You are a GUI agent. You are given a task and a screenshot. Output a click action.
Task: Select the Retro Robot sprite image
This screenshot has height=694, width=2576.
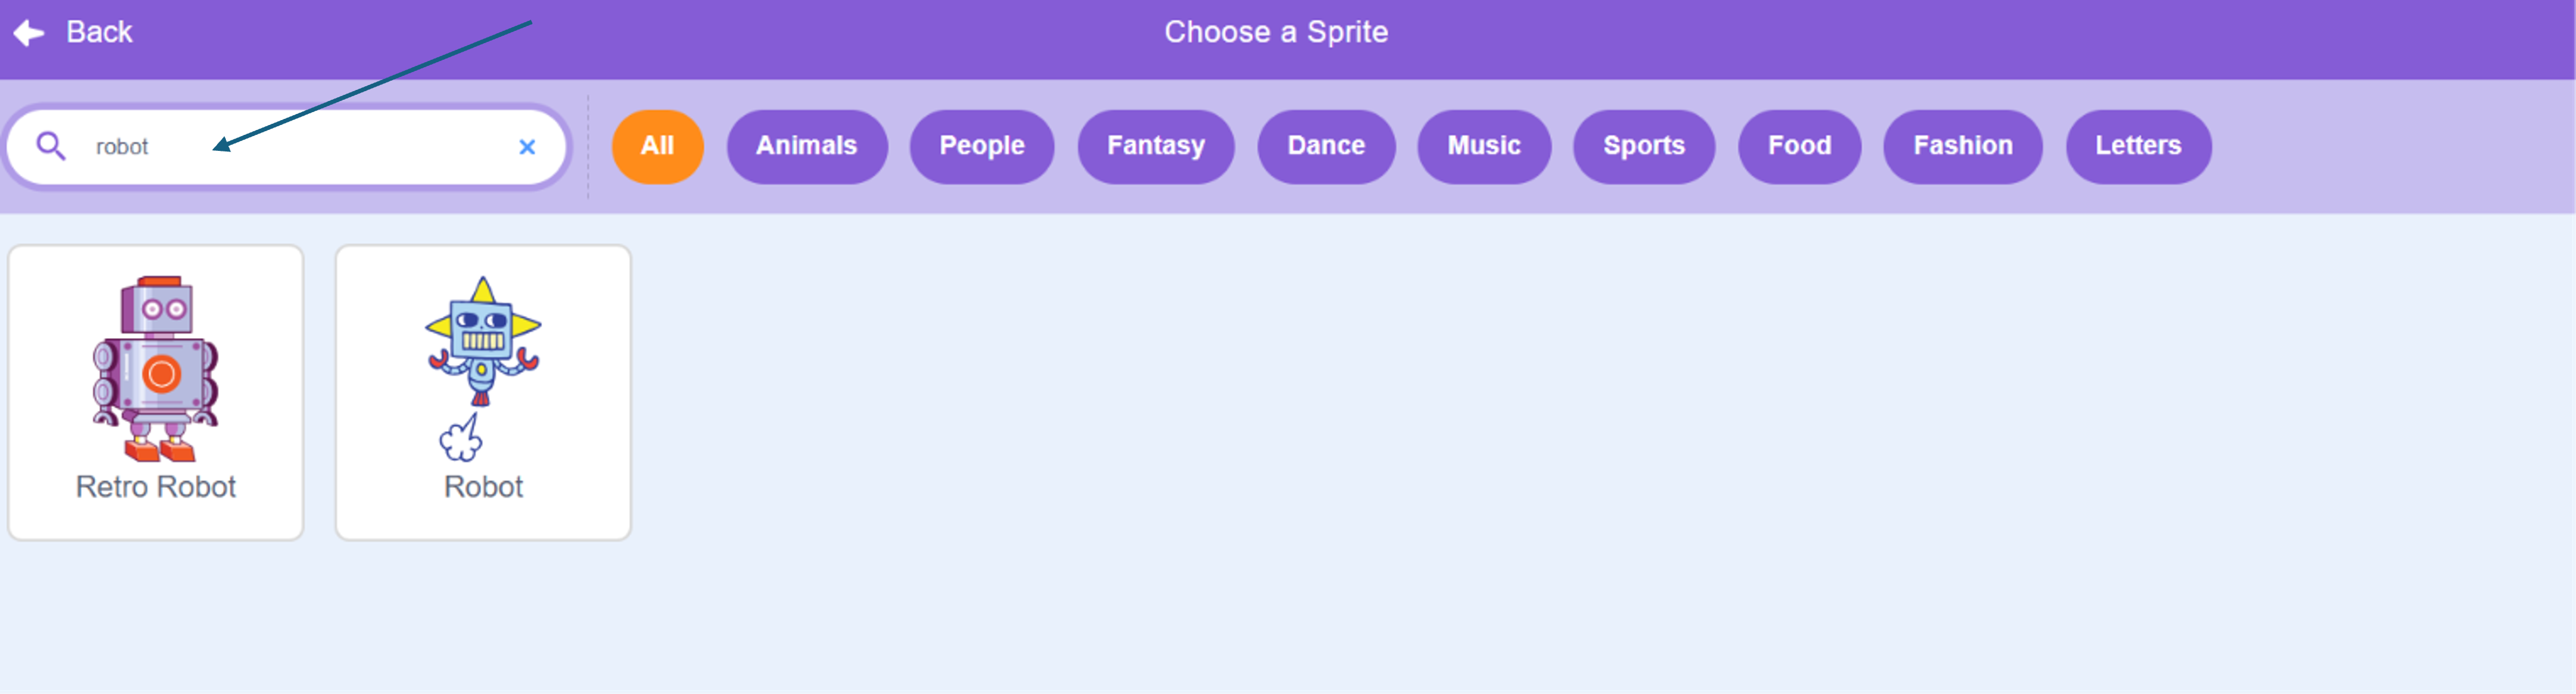coord(156,368)
